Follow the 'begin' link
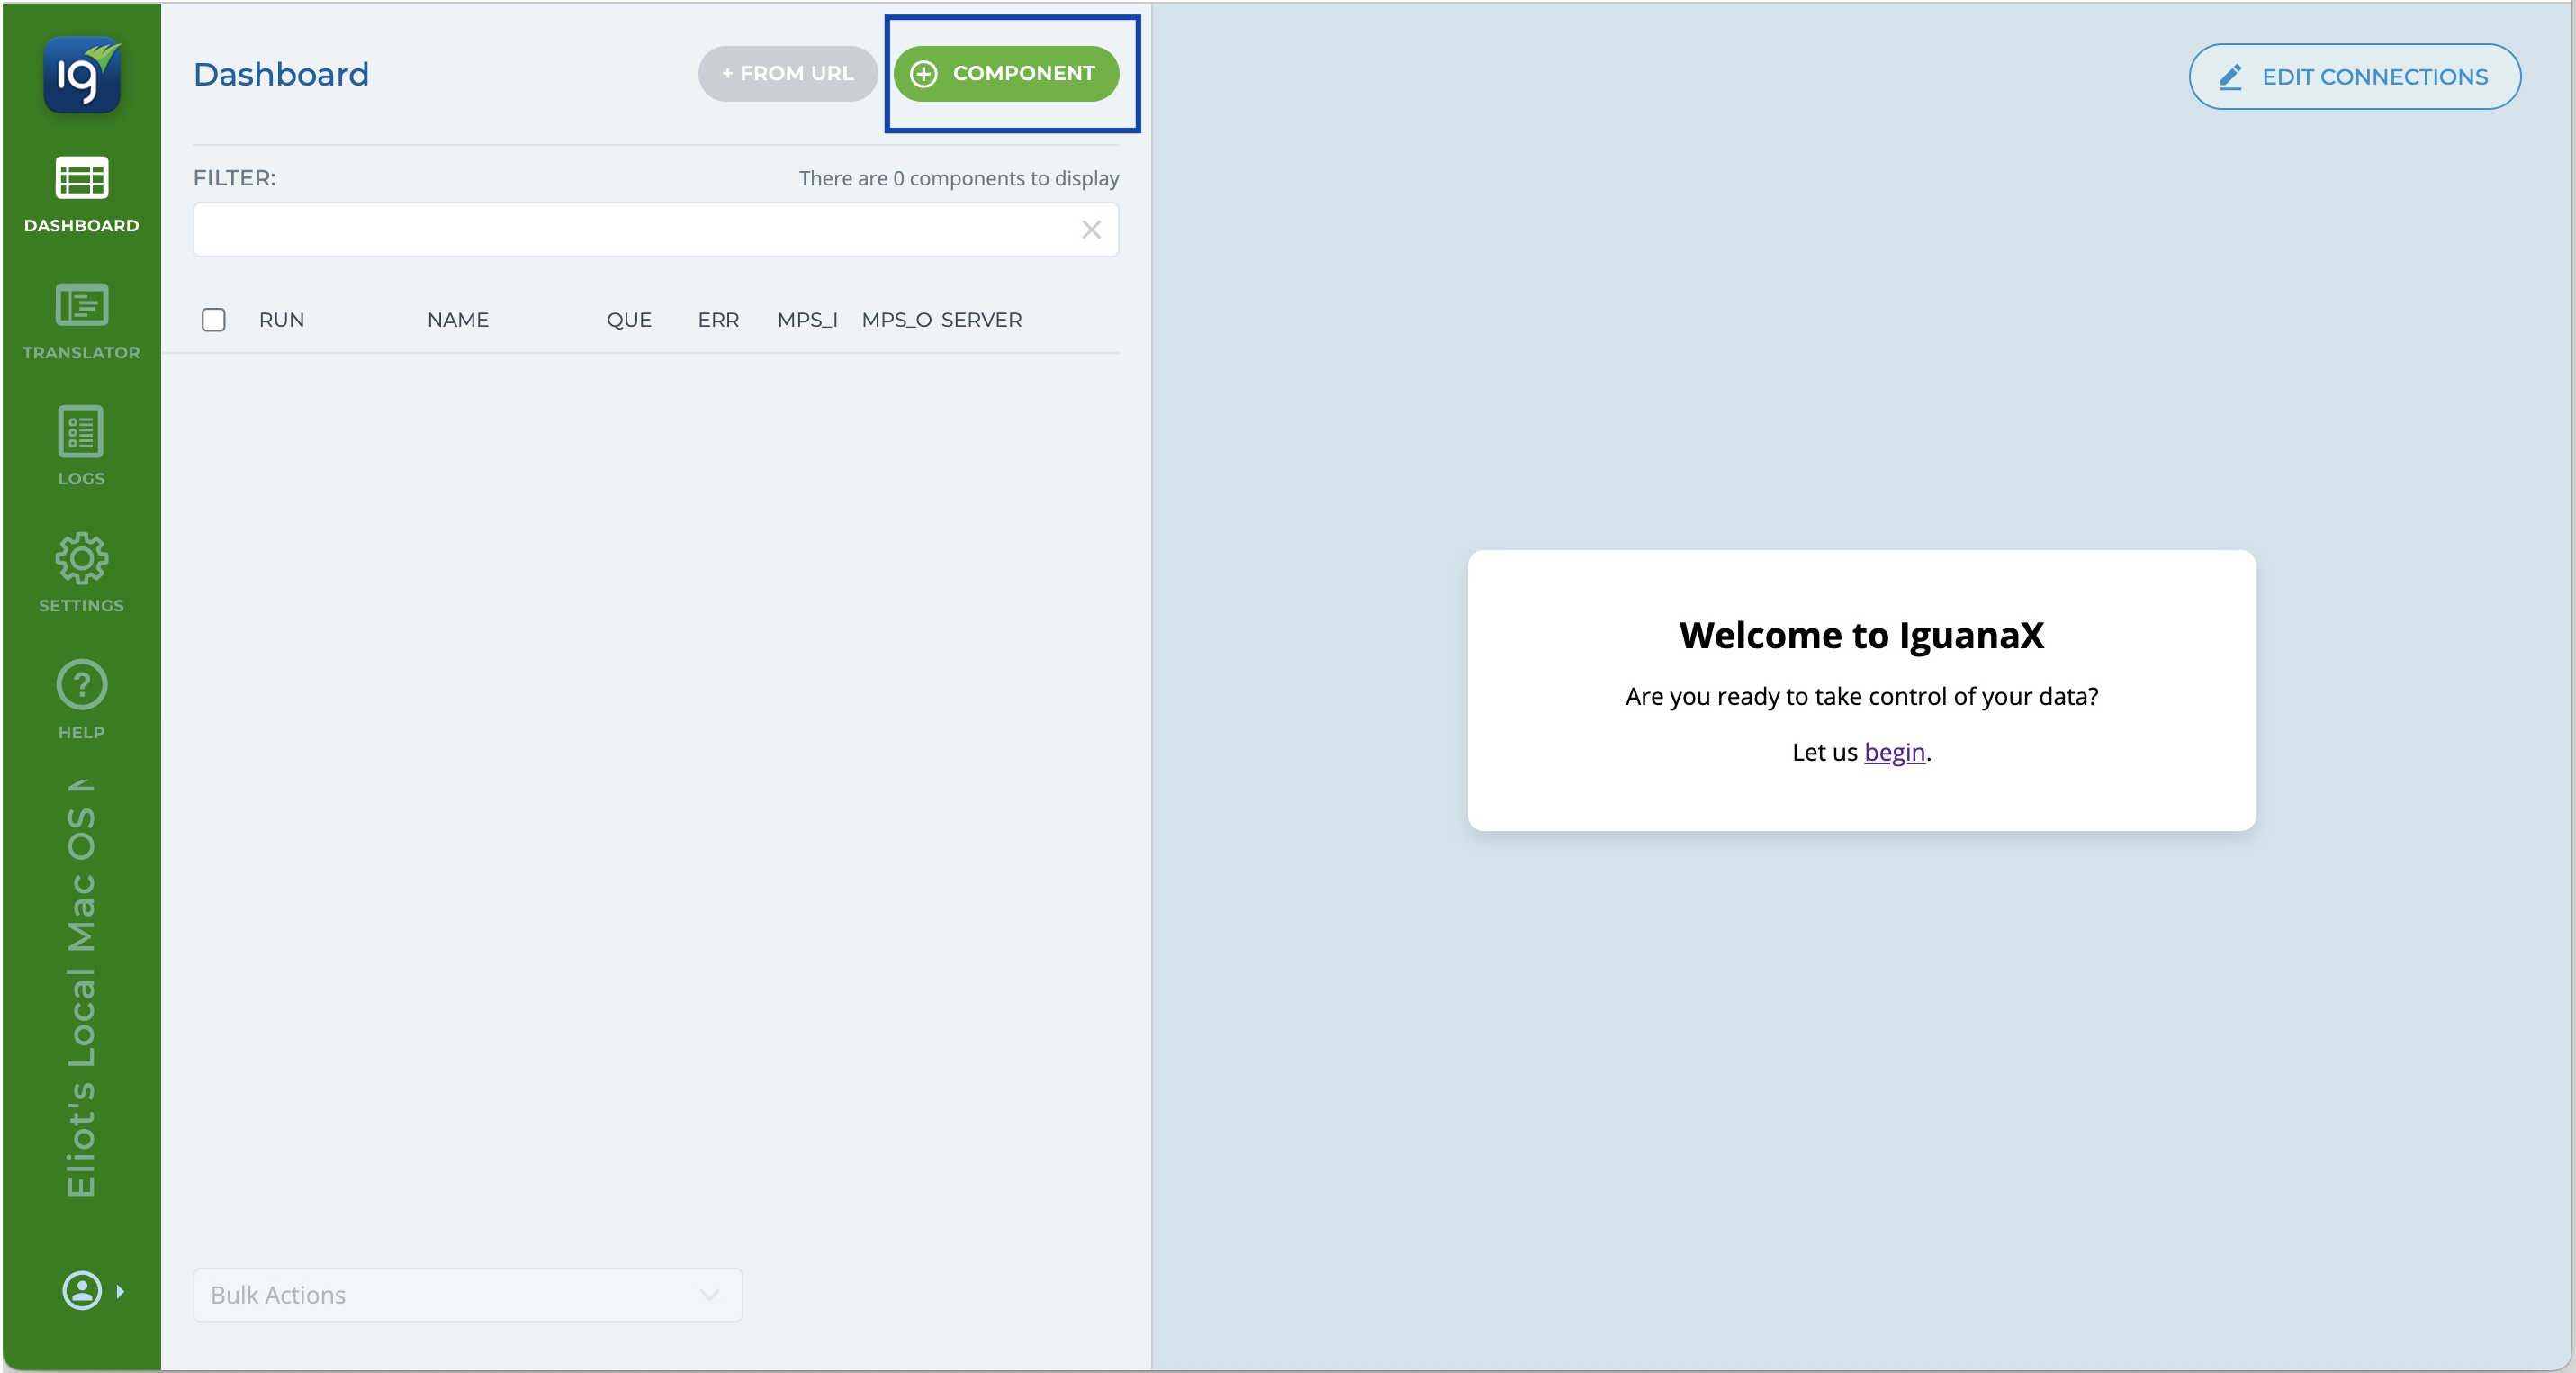This screenshot has width=2576, height=1373. pos(1894,752)
